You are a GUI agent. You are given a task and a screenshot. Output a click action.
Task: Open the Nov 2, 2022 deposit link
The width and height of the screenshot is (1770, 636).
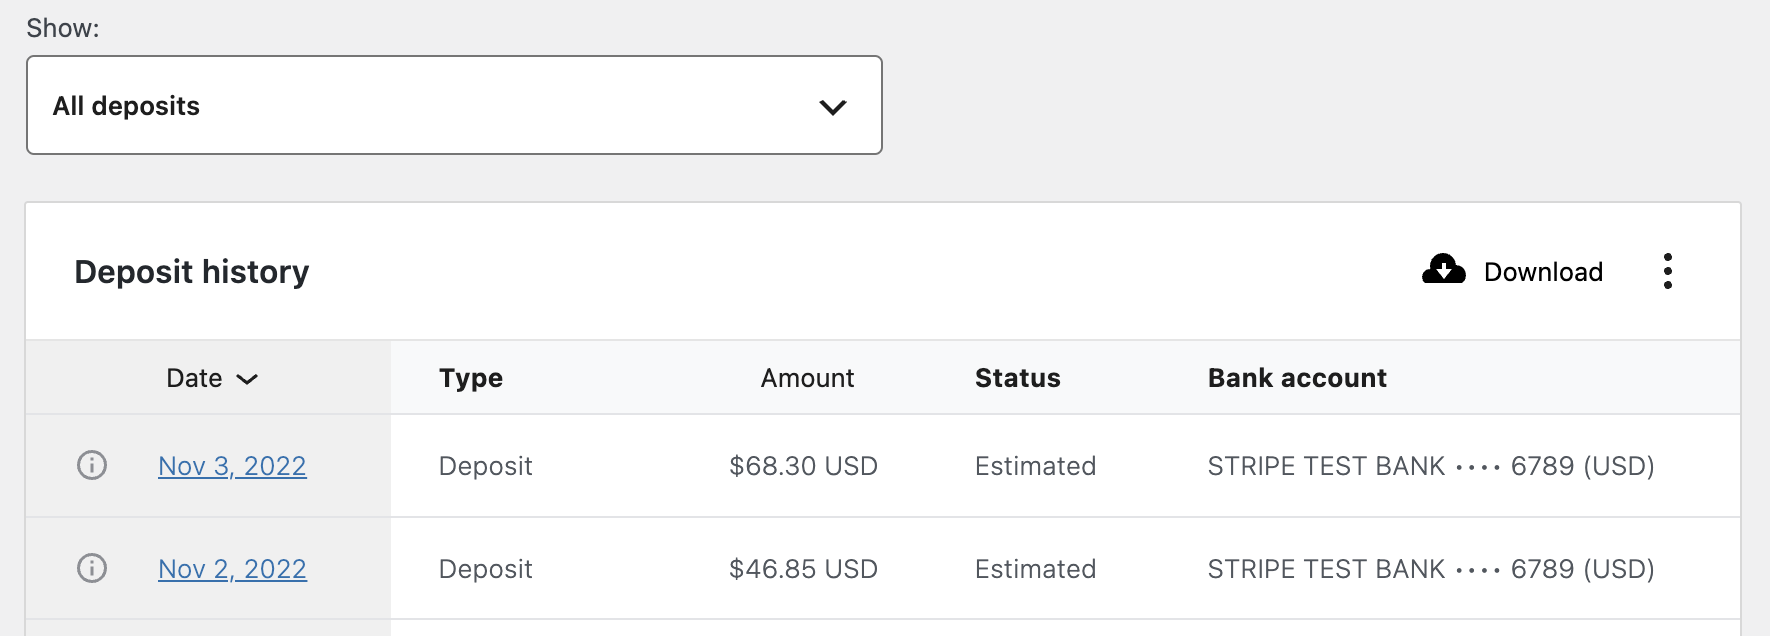pos(232,569)
